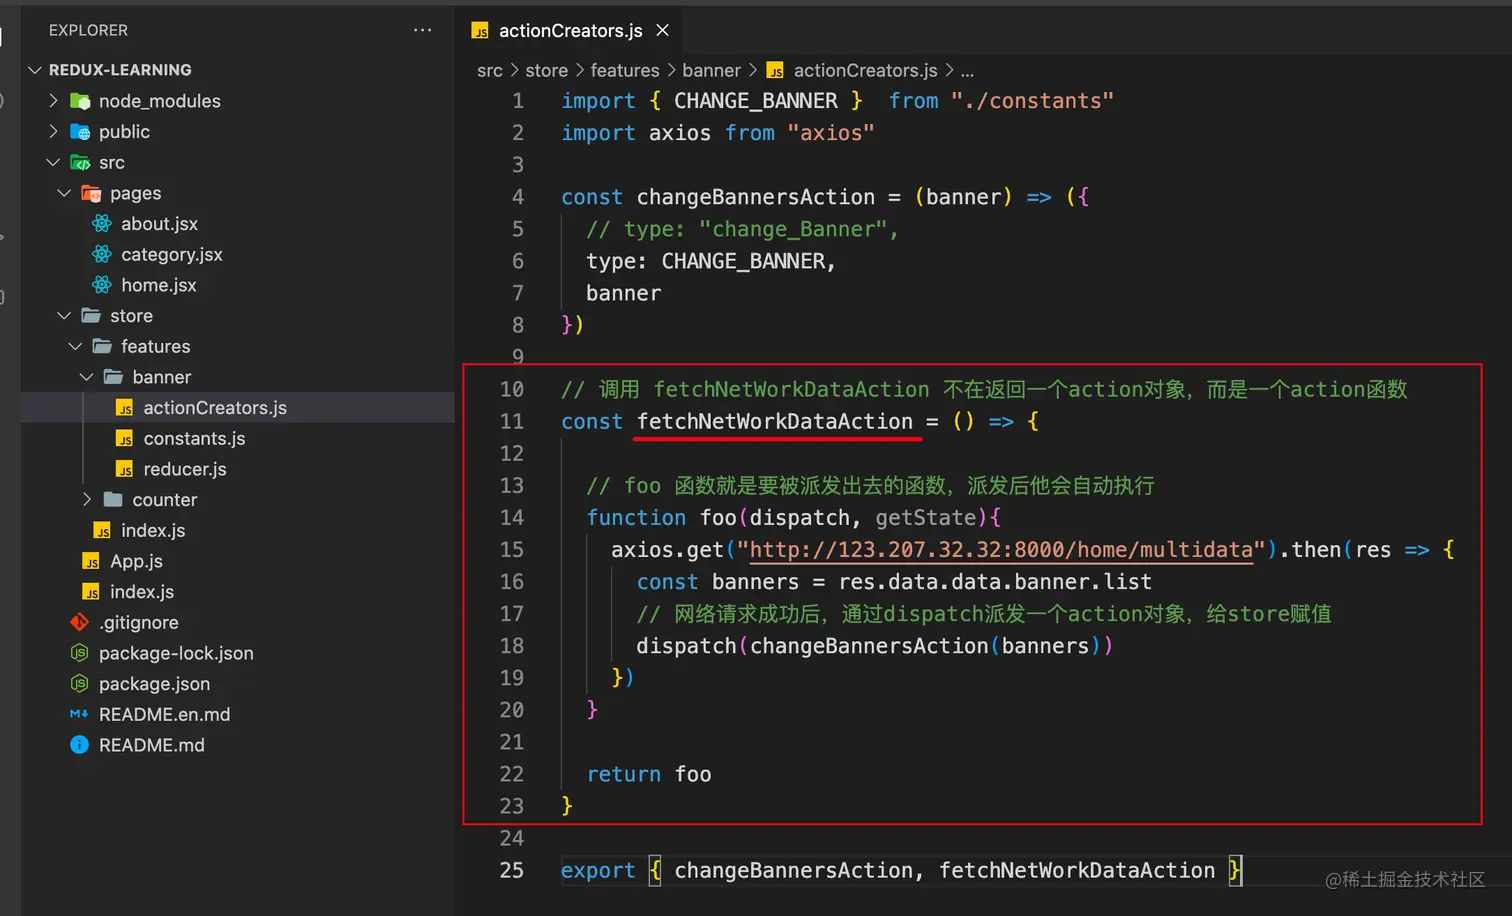Collapse the store folder chevron
The image size is (1512, 916).
click(65, 315)
